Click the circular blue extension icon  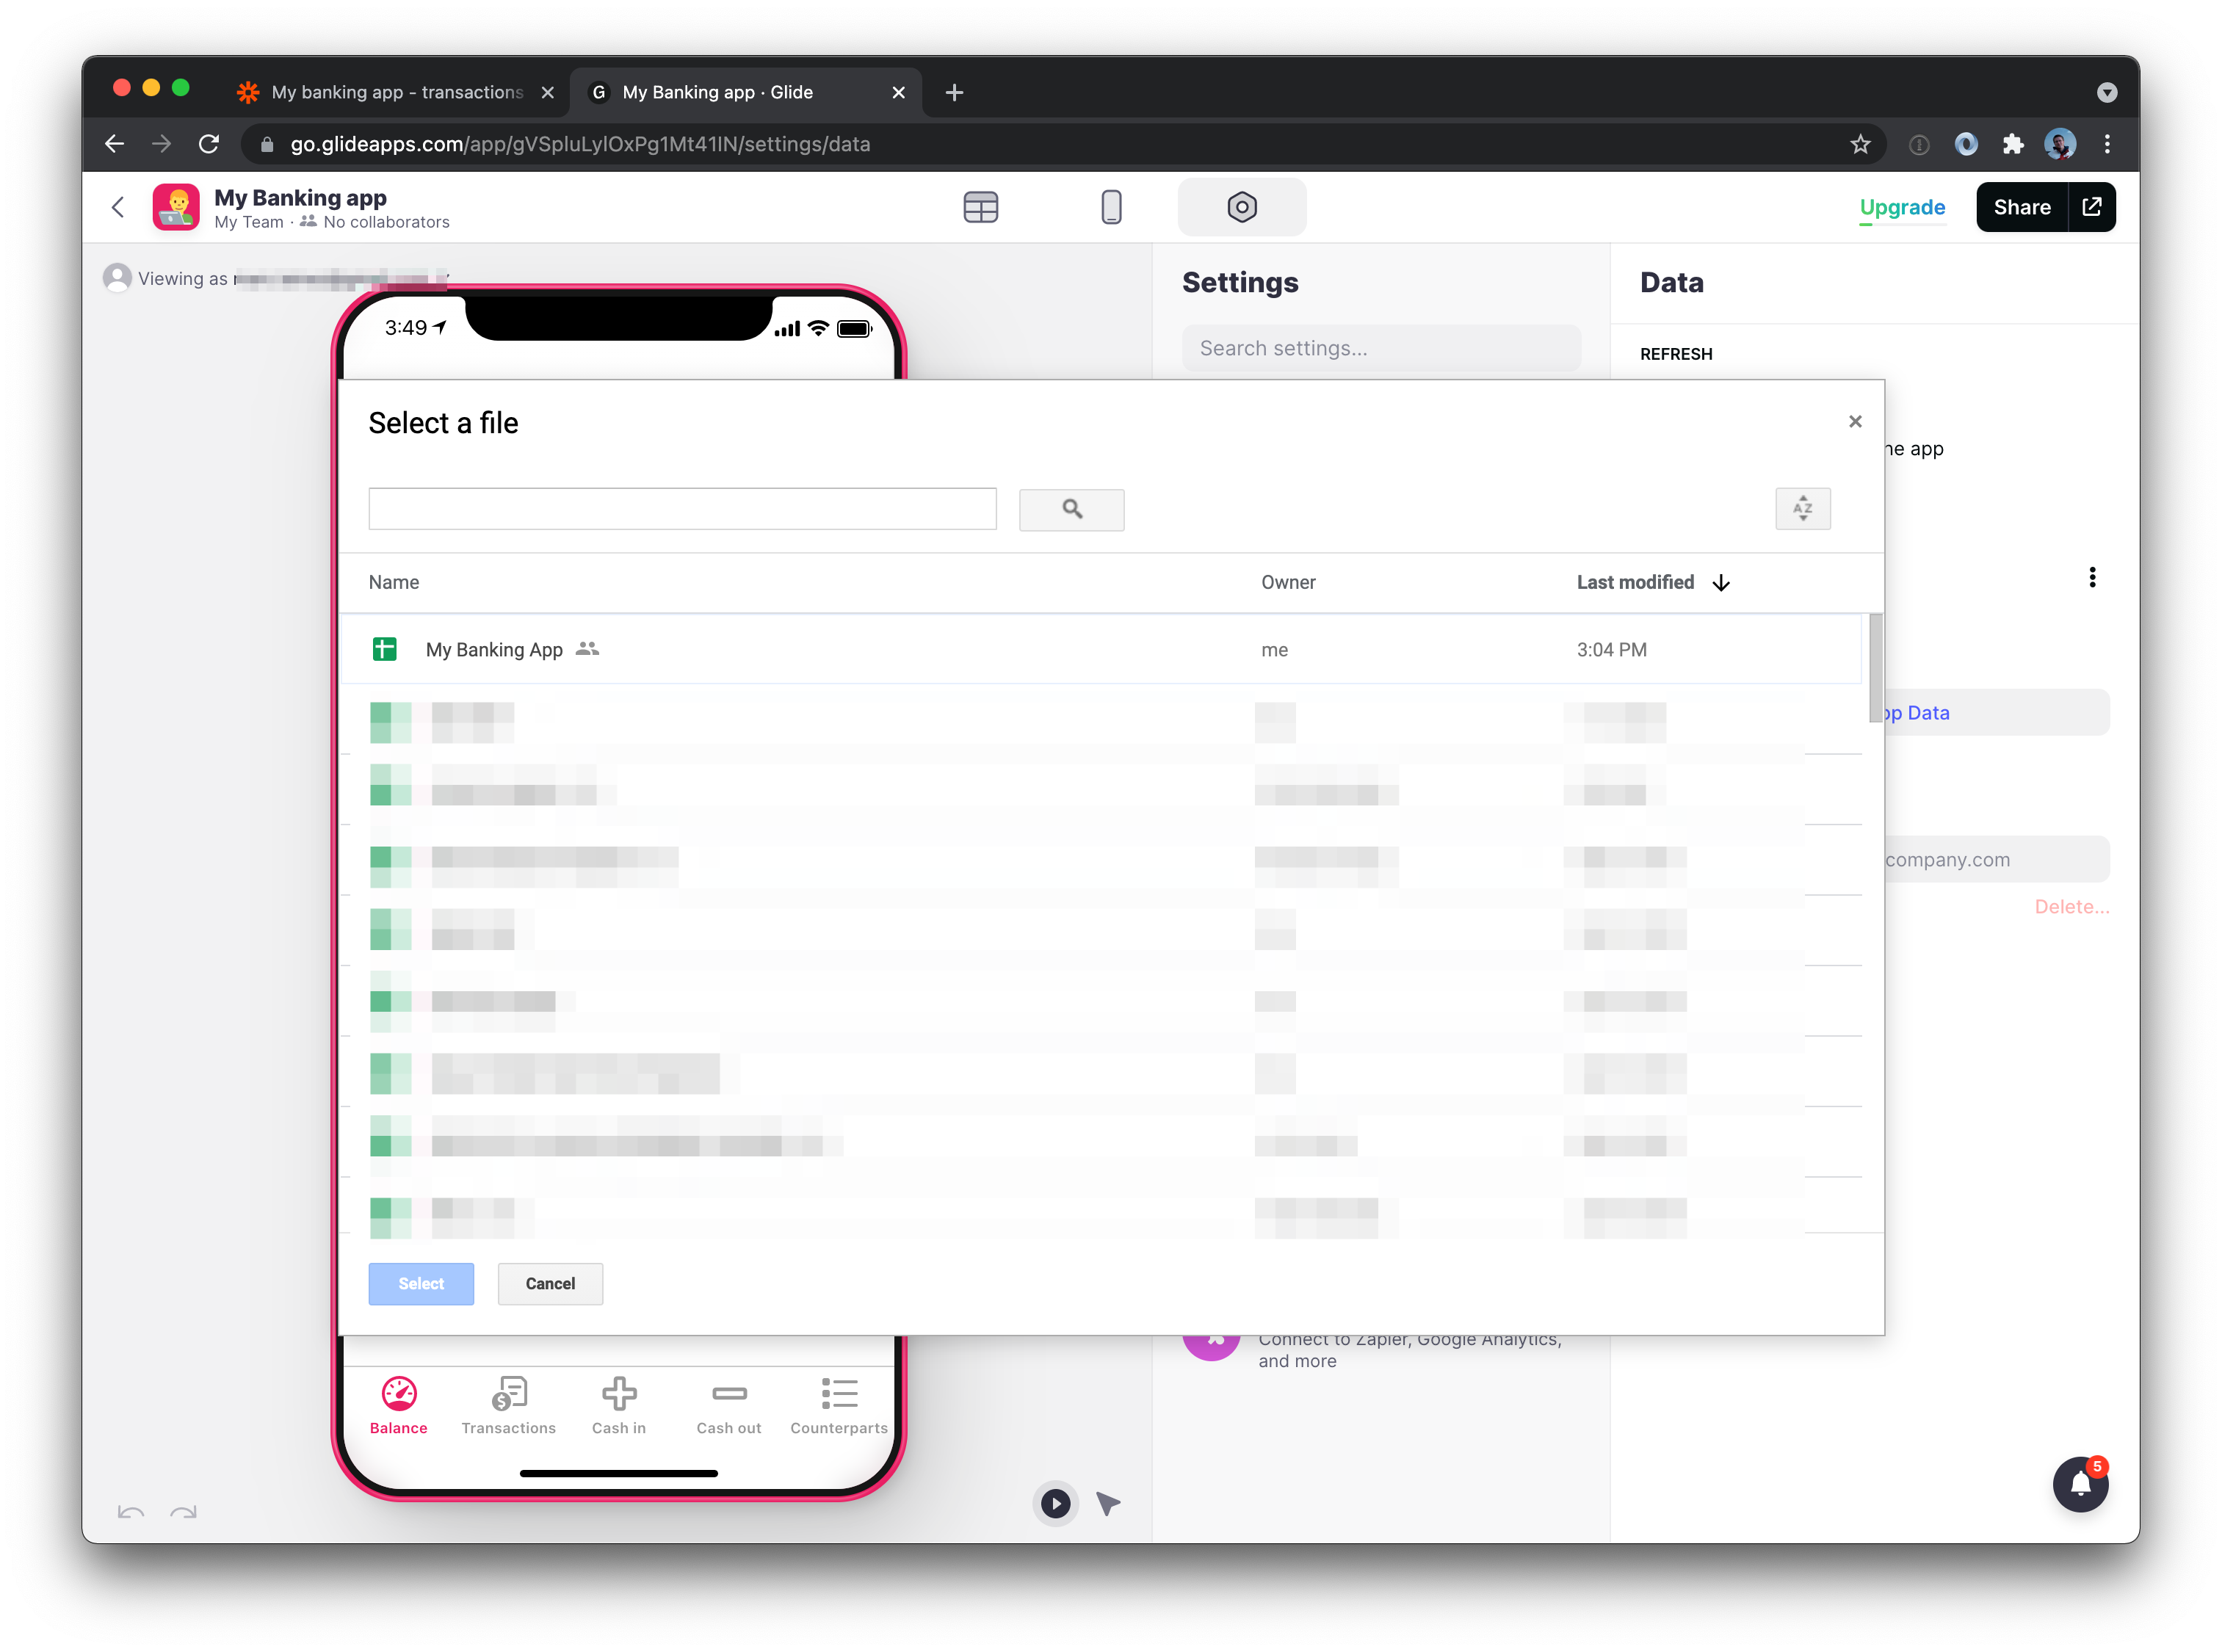coord(1965,144)
